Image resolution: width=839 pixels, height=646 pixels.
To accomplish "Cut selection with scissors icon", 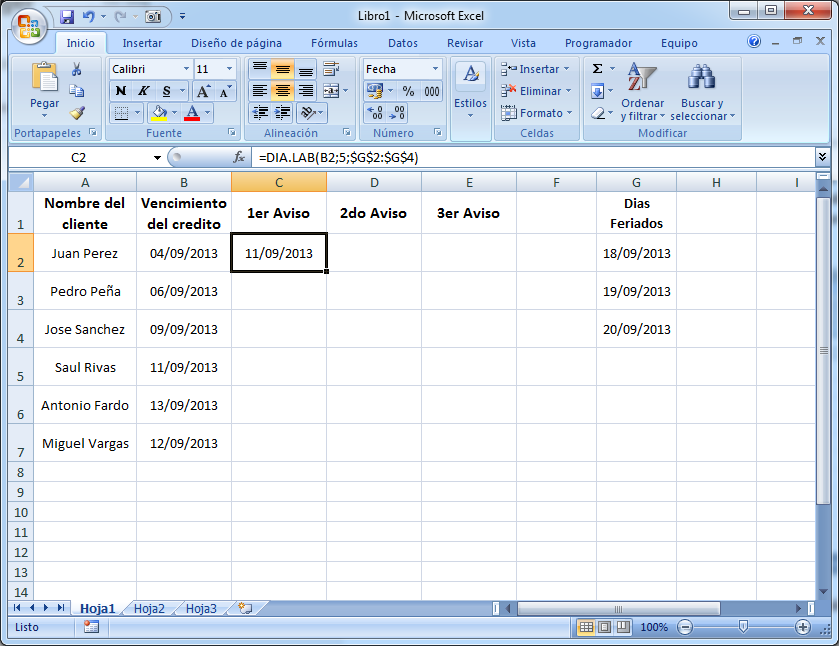I will [x=77, y=69].
